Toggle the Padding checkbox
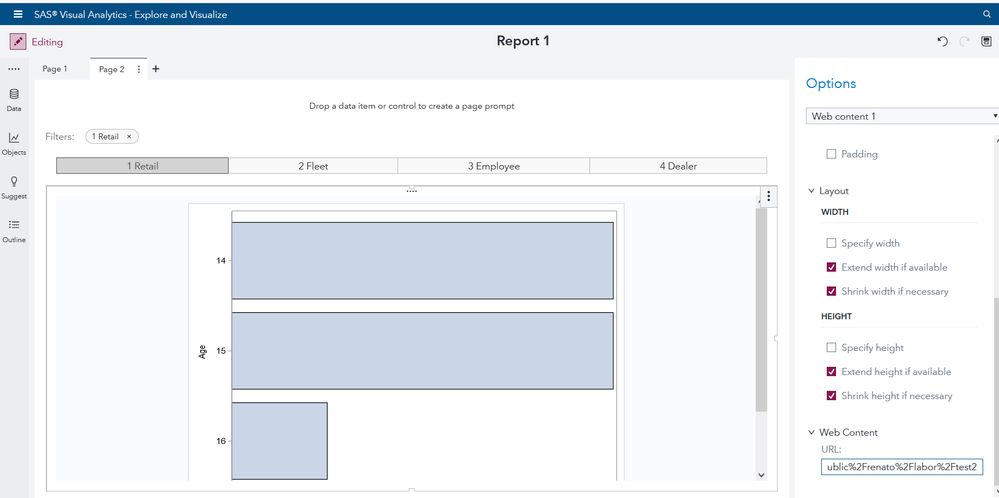 pyautogui.click(x=831, y=154)
